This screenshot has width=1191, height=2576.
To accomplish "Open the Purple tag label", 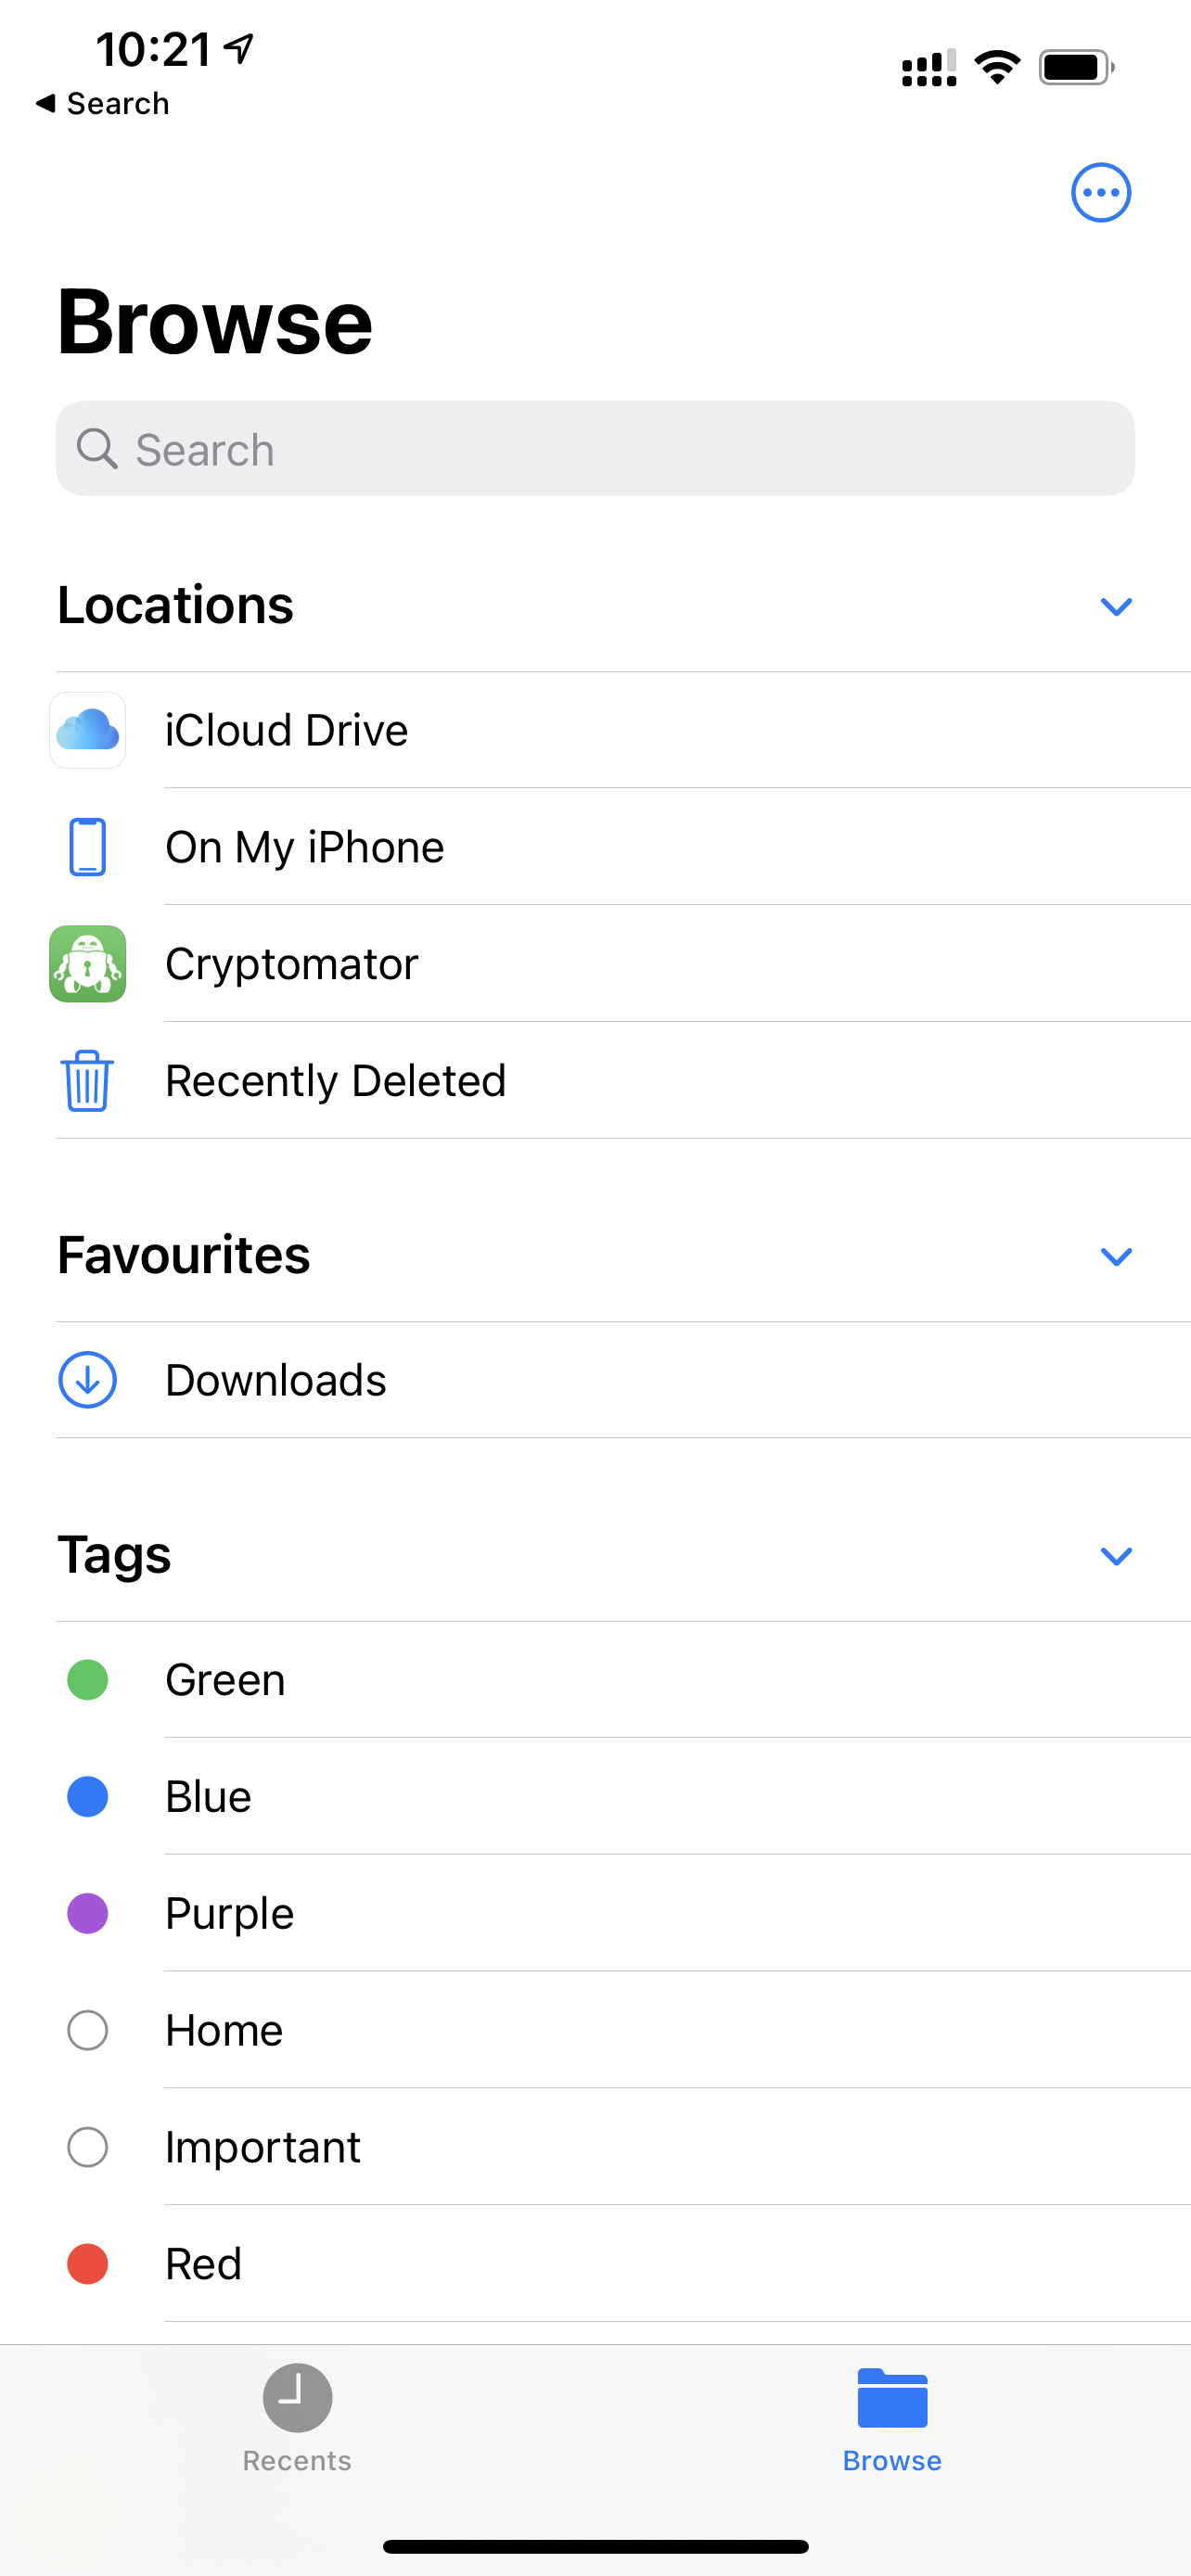I will click(230, 1913).
